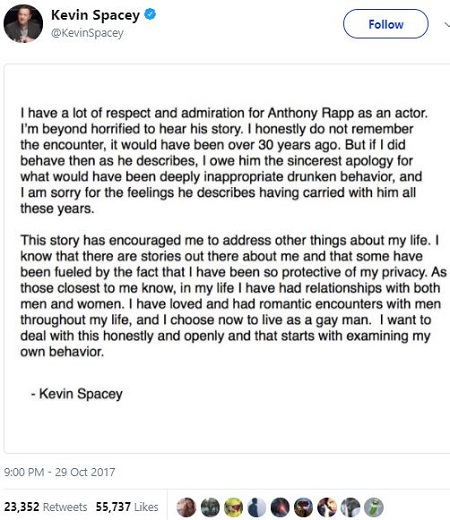Viewport: 450px width, 520px height.
Task: Open the @KevinSpacey handle link
Action: pyautogui.click(x=87, y=33)
